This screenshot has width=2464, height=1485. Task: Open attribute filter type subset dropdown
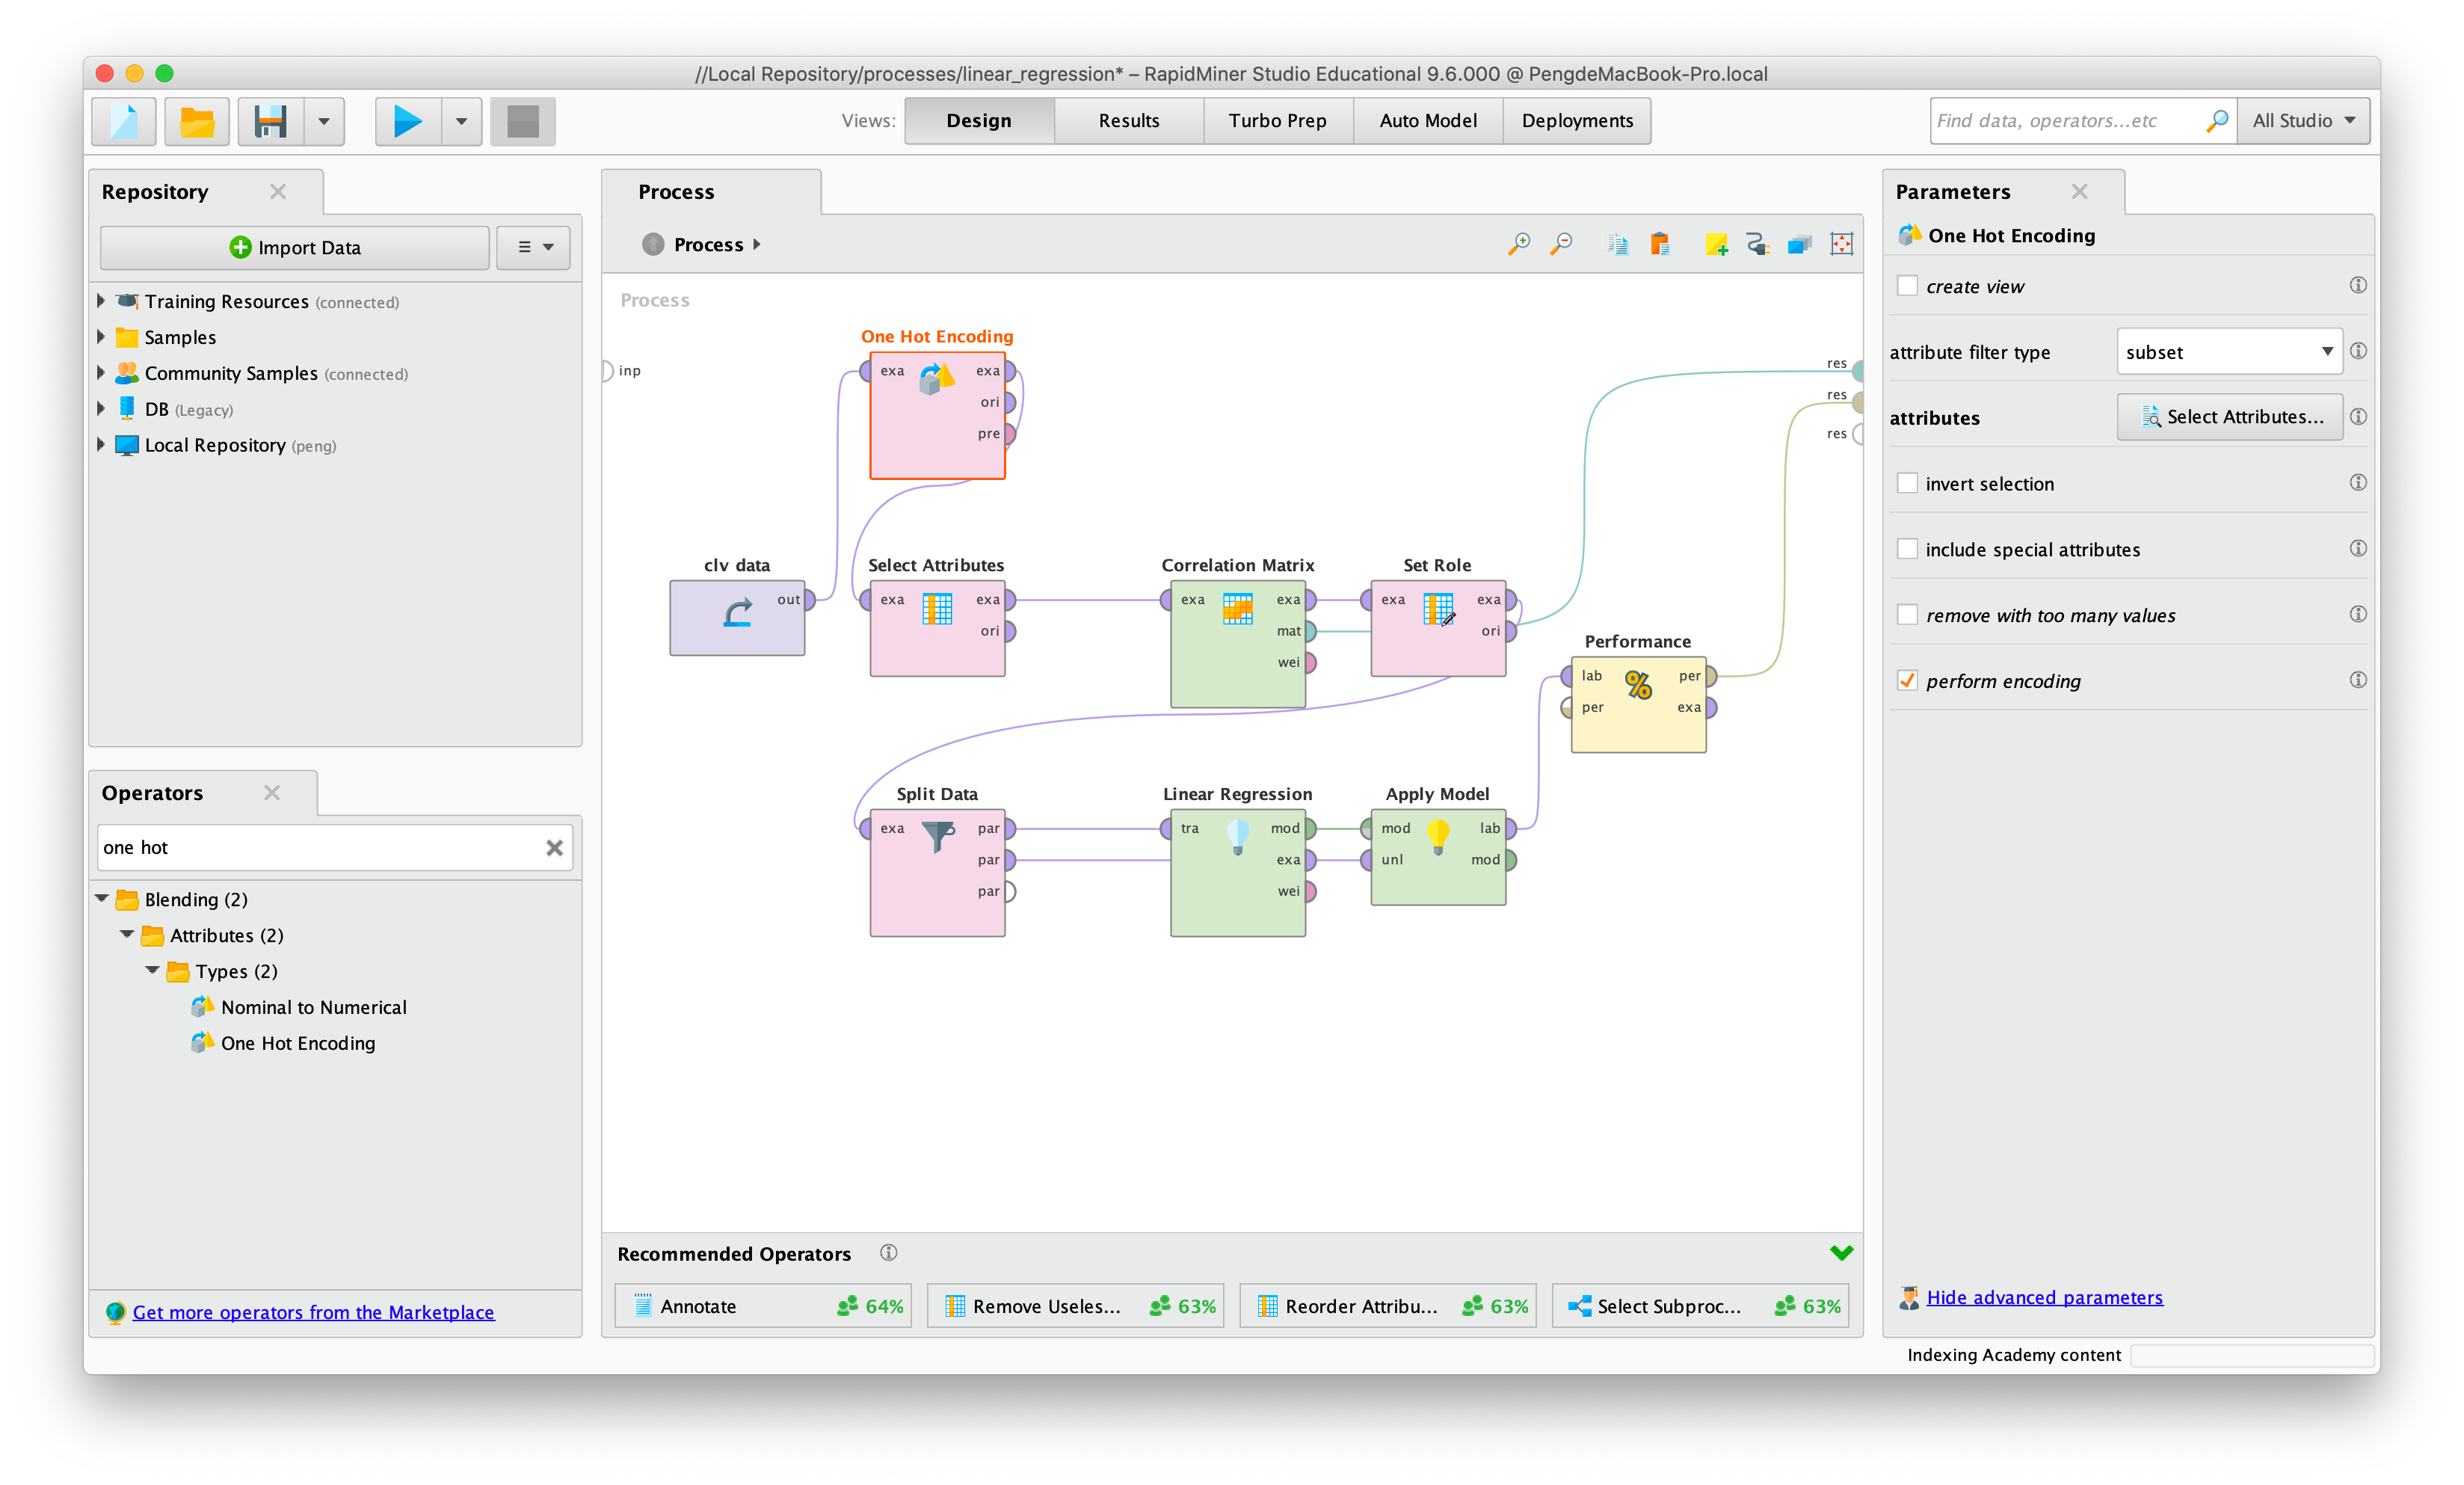click(x=2229, y=352)
